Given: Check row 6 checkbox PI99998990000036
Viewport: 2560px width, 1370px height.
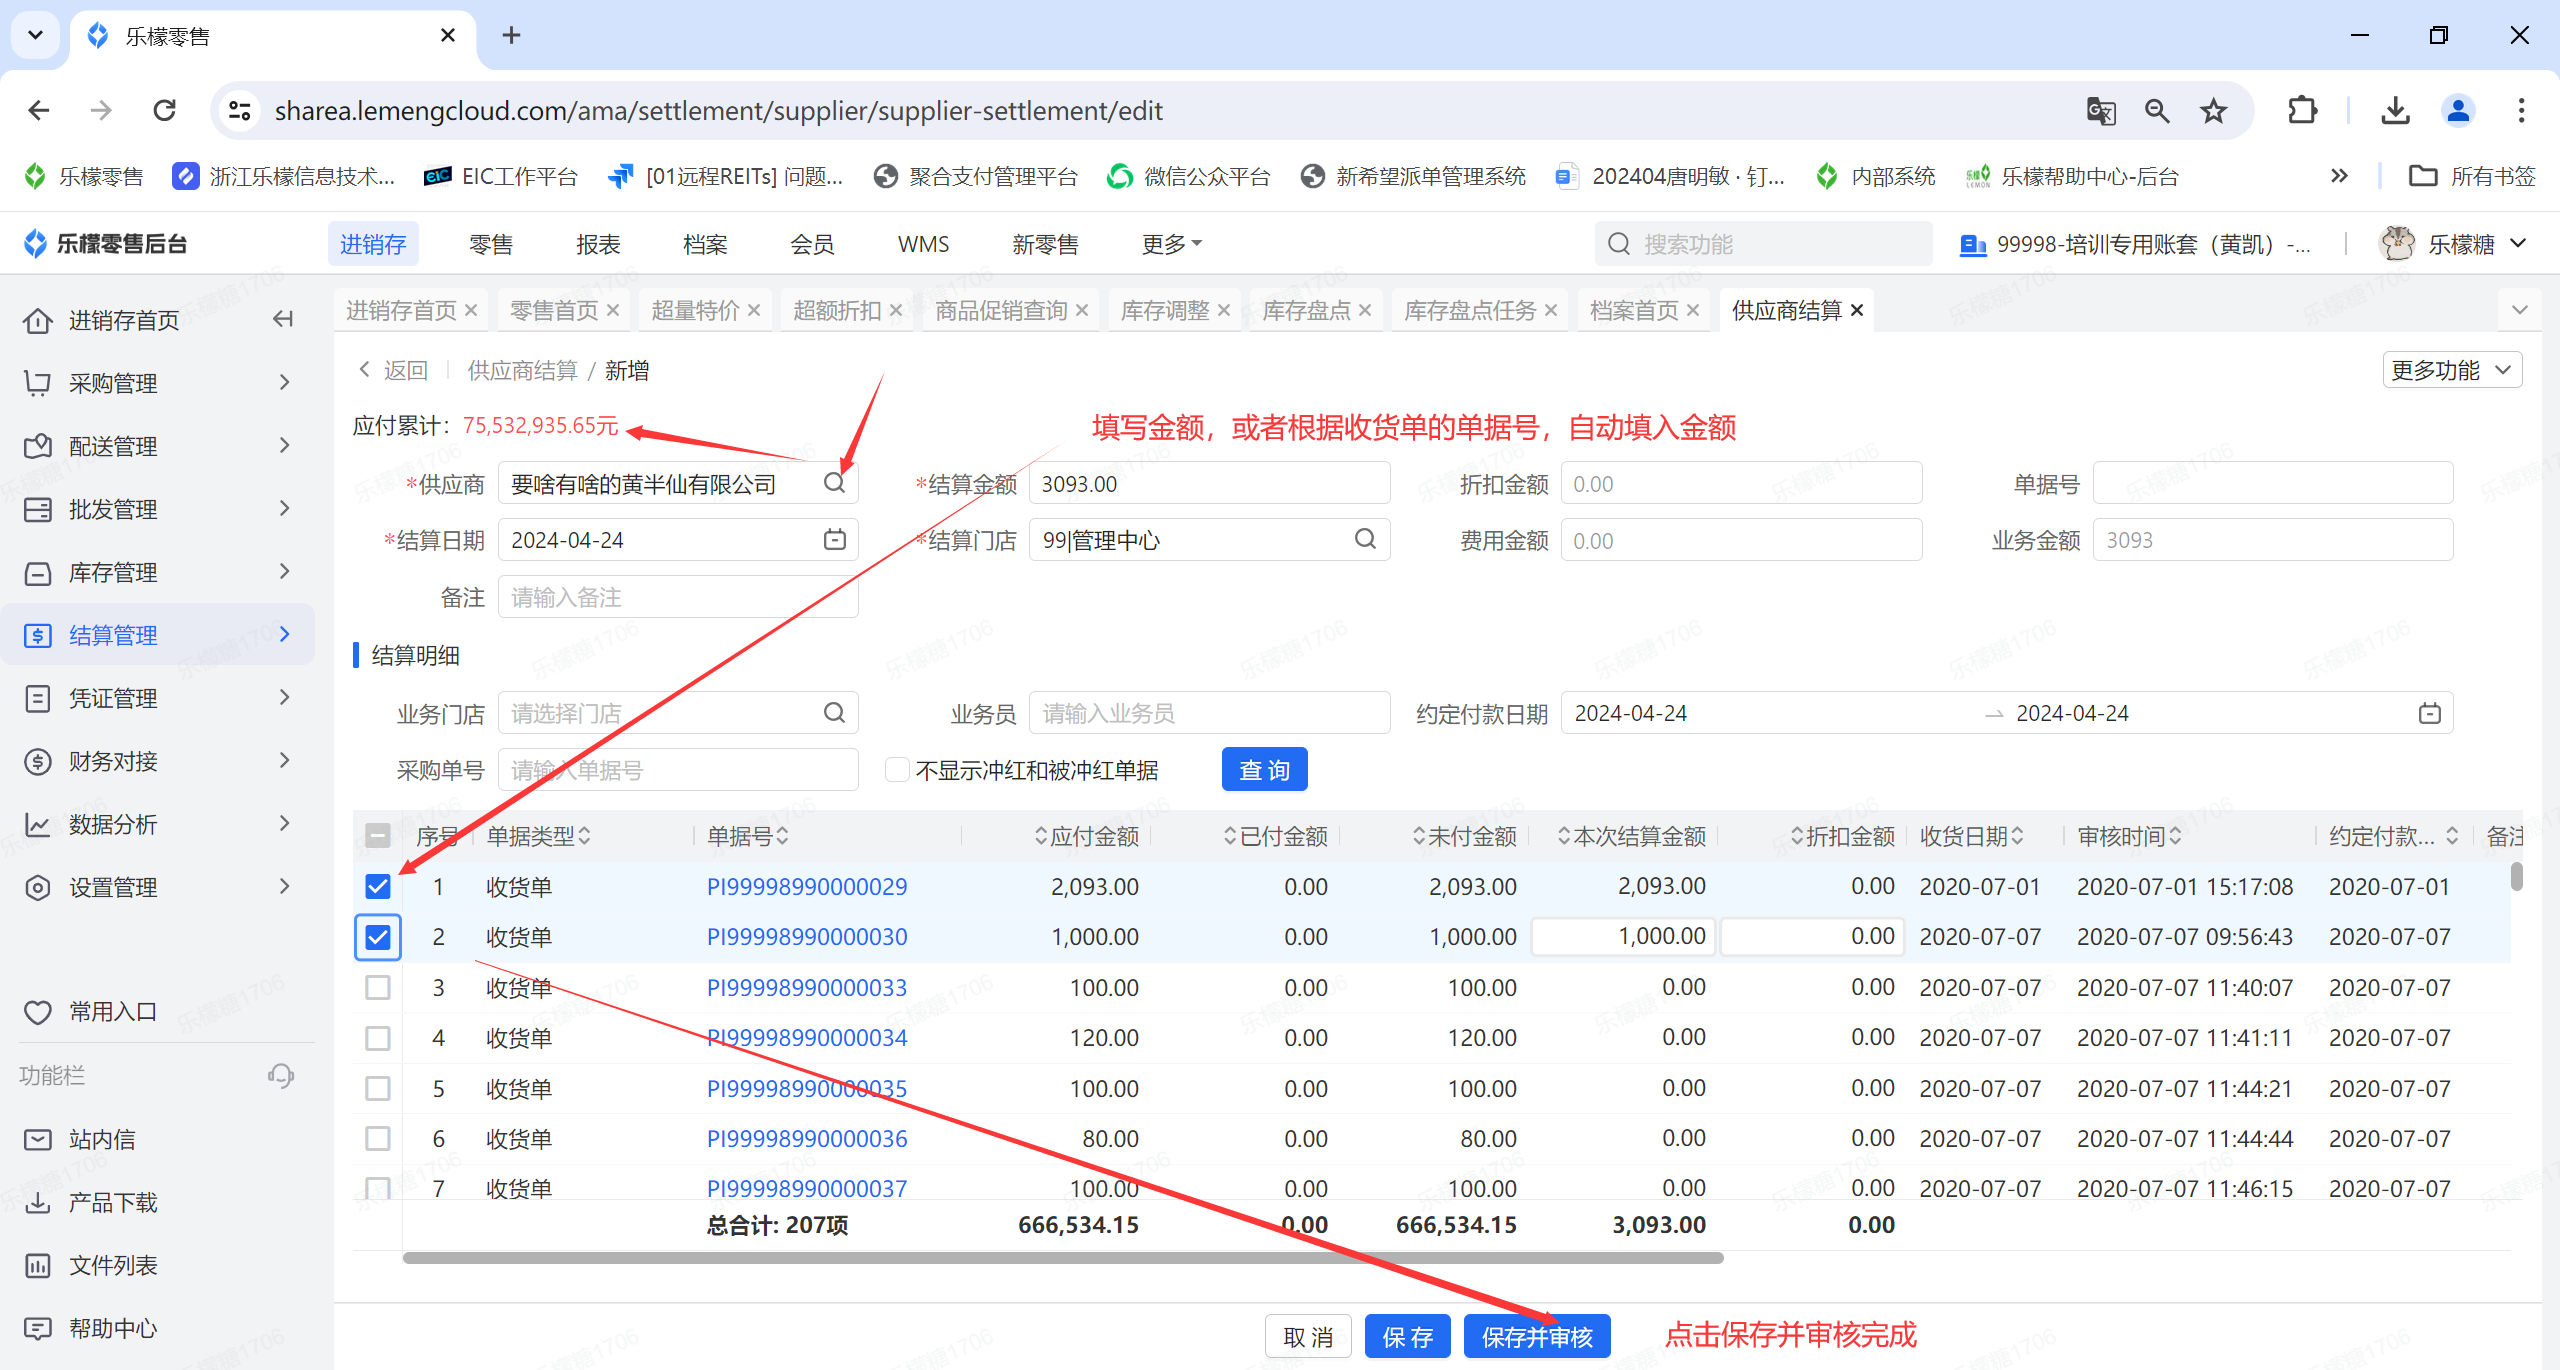Looking at the screenshot, I should 378,1138.
